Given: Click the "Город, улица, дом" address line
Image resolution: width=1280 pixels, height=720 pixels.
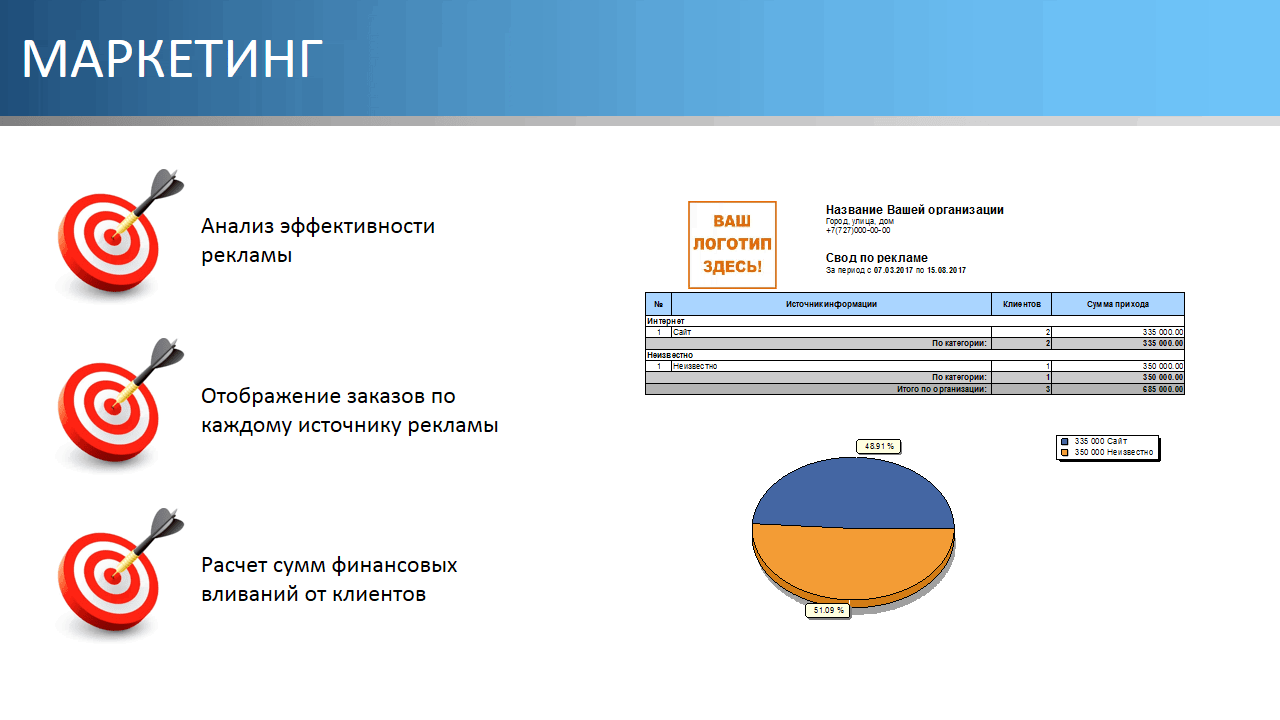Looking at the screenshot, I should coord(859,221).
